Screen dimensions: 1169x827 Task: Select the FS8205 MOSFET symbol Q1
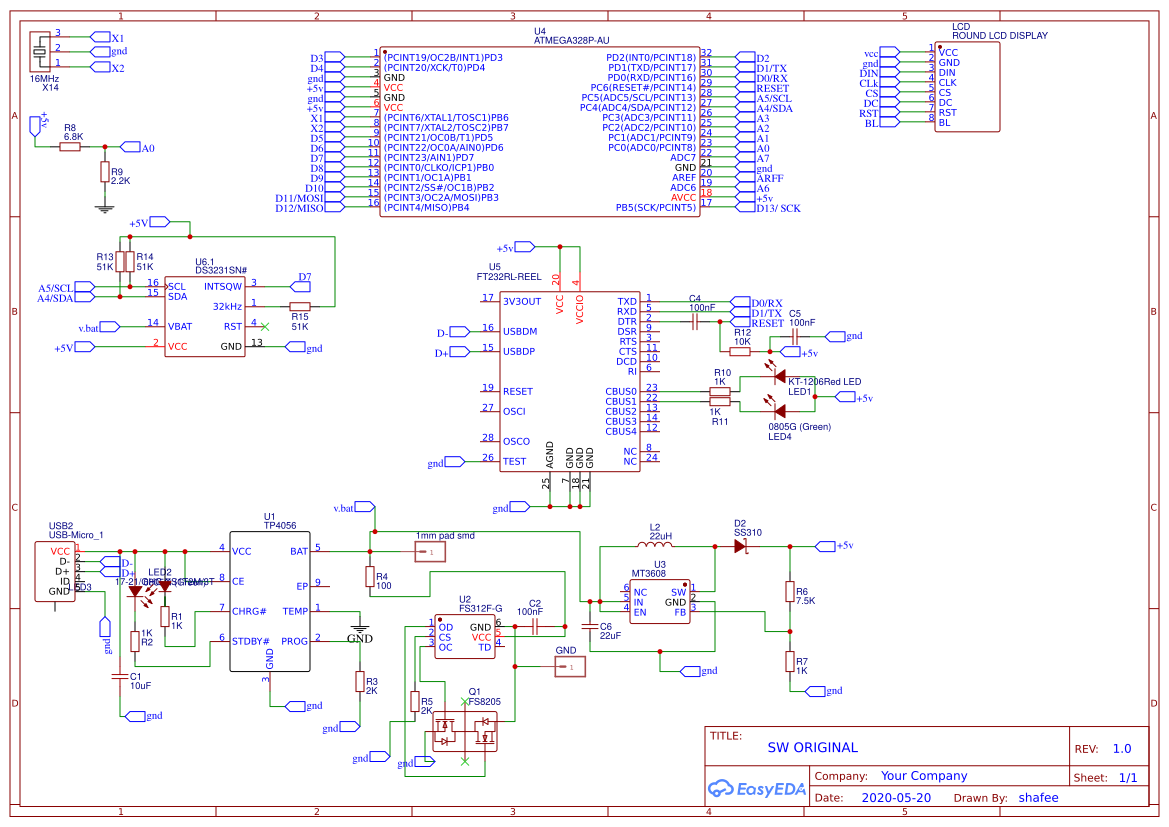[465, 730]
